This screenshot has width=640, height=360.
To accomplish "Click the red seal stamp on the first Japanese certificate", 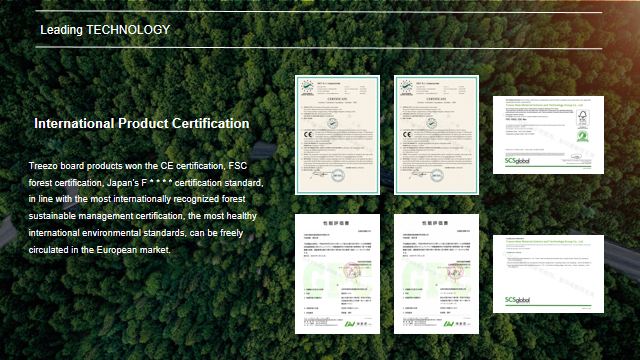I will (x=351, y=270).
